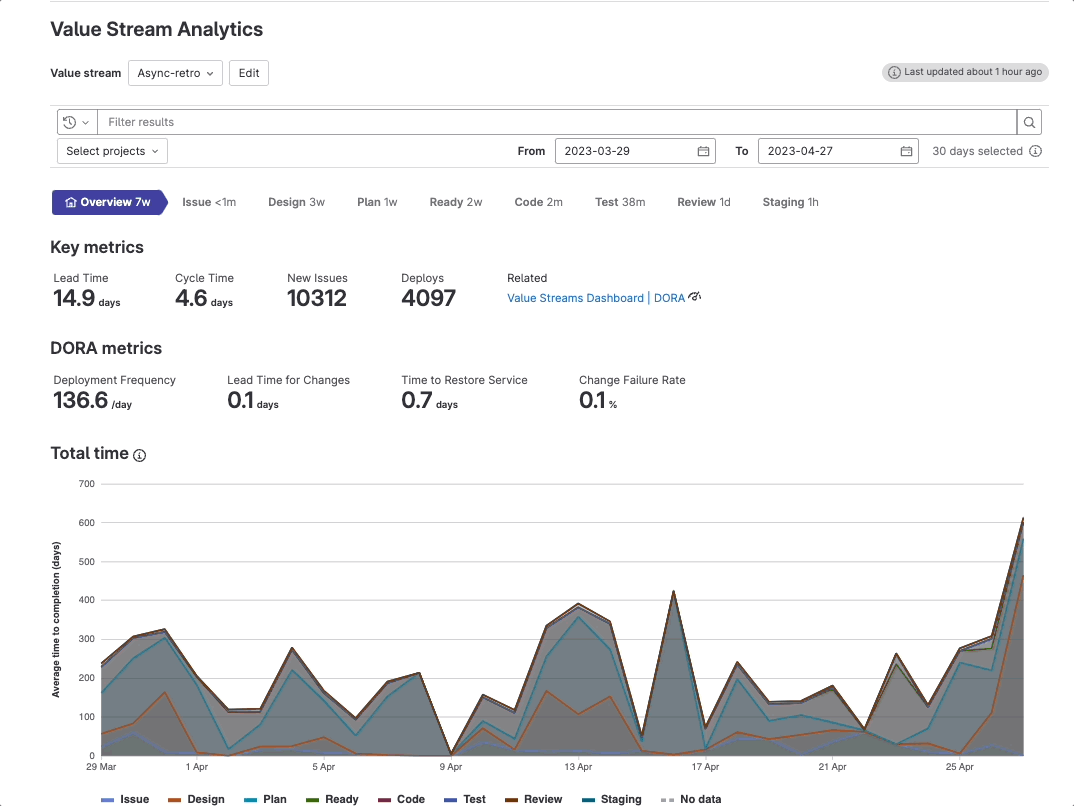Click the external link icon after DORA

695,296
